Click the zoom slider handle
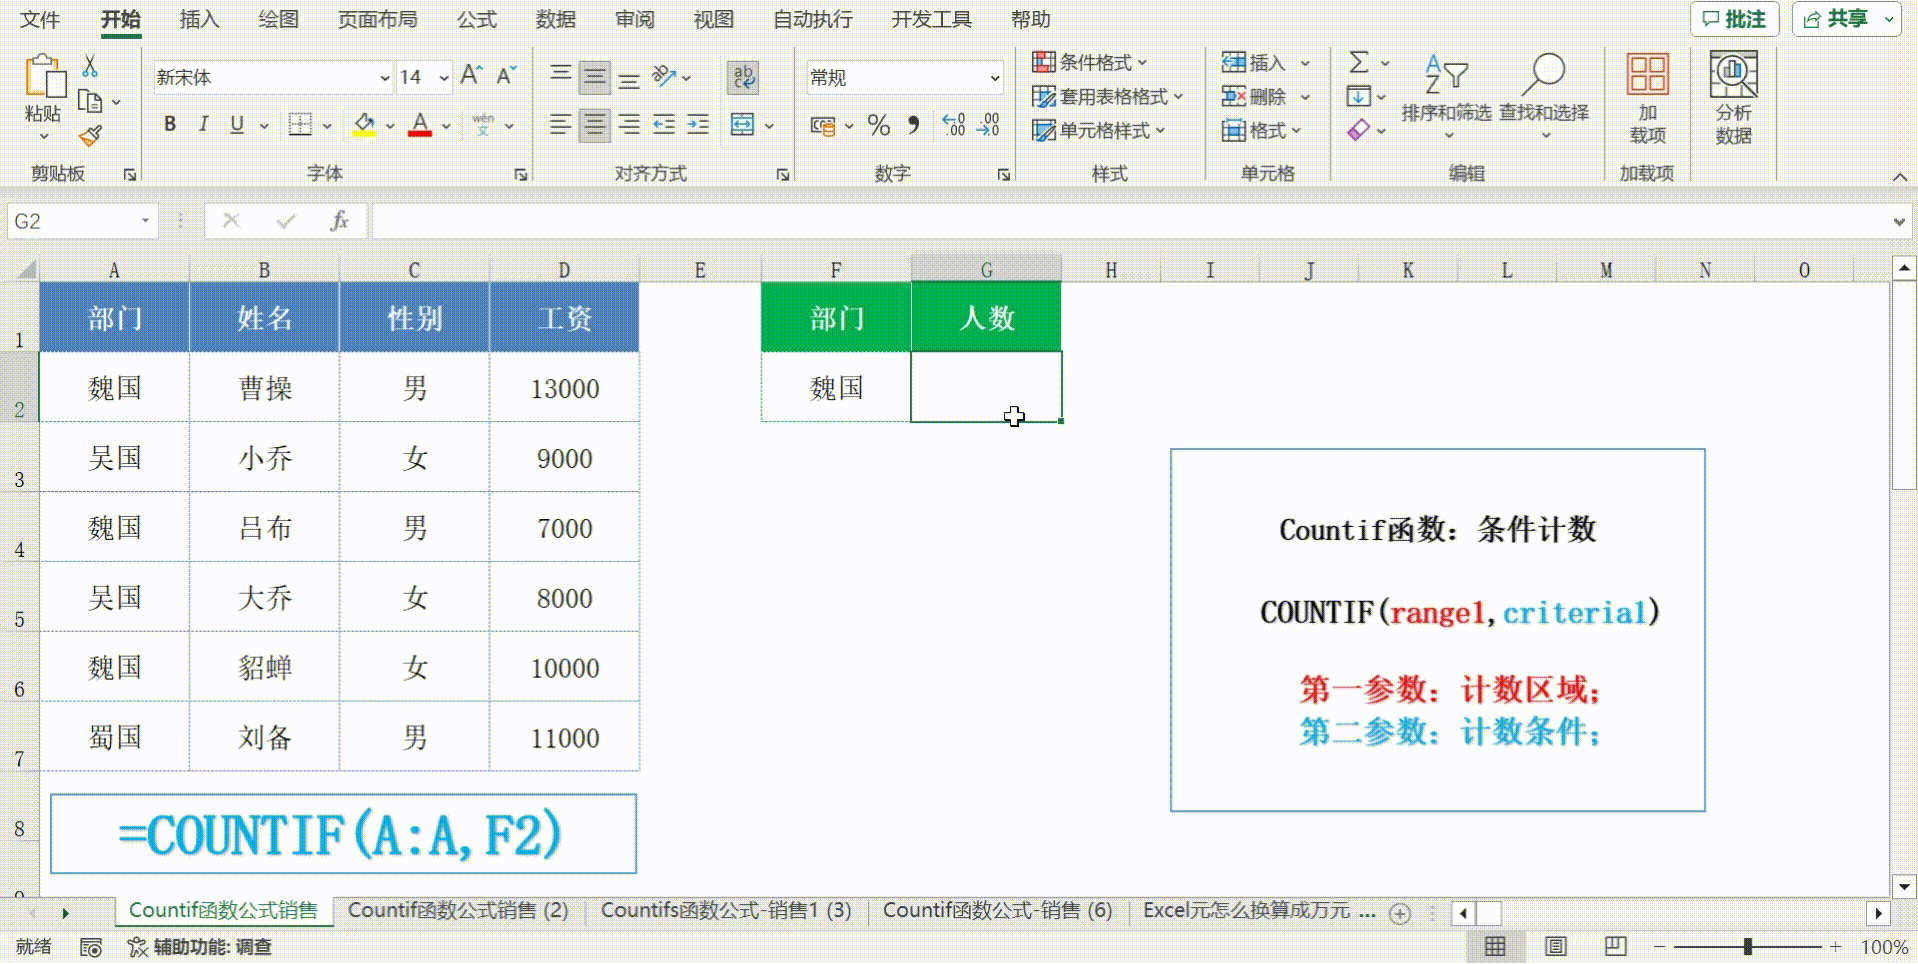1918x964 pixels. [x=1747, y=946]
